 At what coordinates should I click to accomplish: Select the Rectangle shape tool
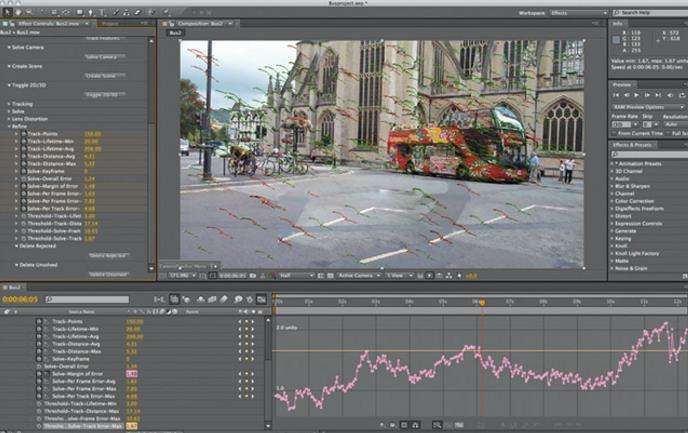79,13
